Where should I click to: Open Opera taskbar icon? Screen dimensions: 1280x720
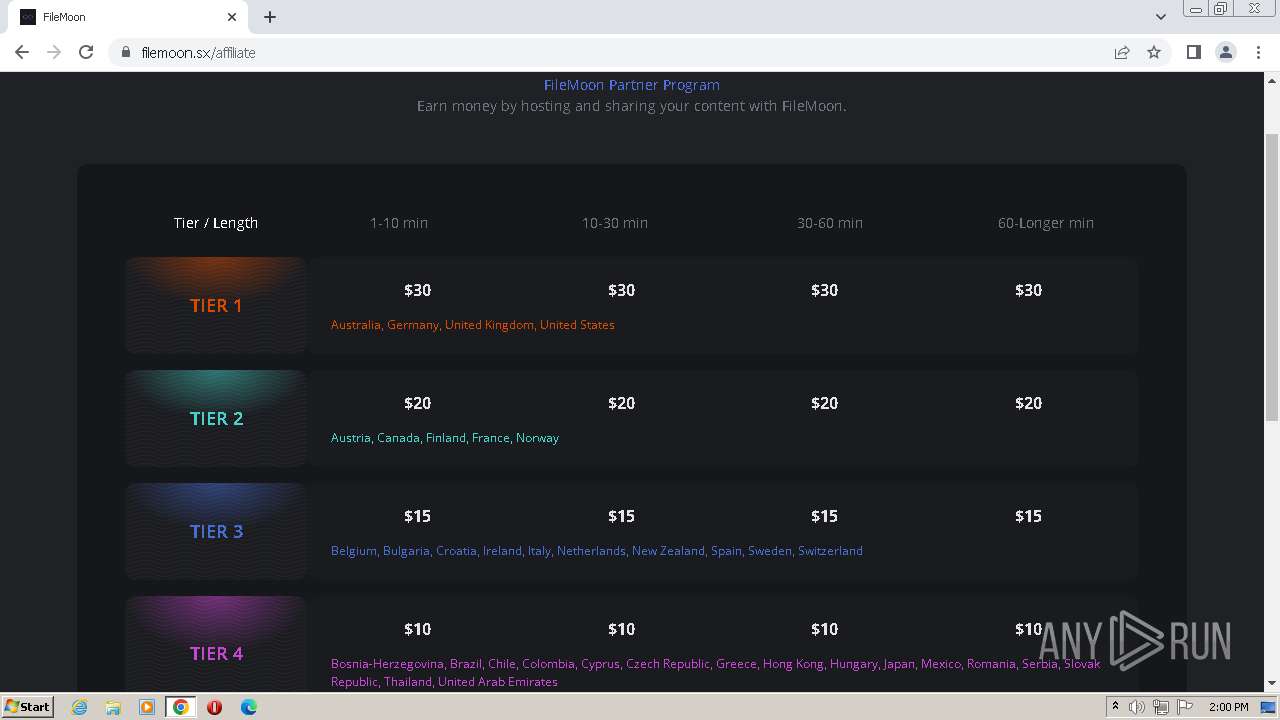coord(214,707)
